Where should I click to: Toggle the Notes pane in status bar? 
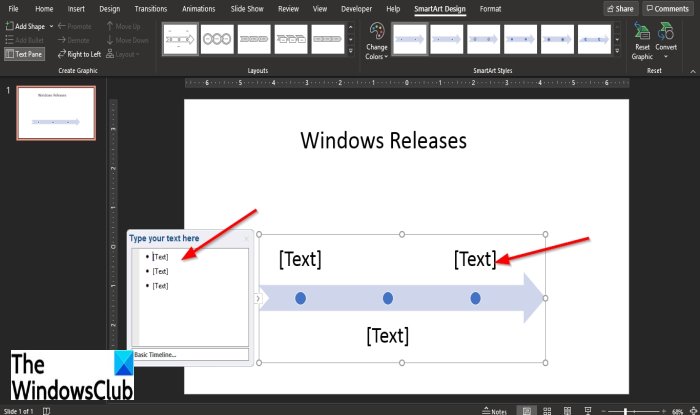click(495, 411)
